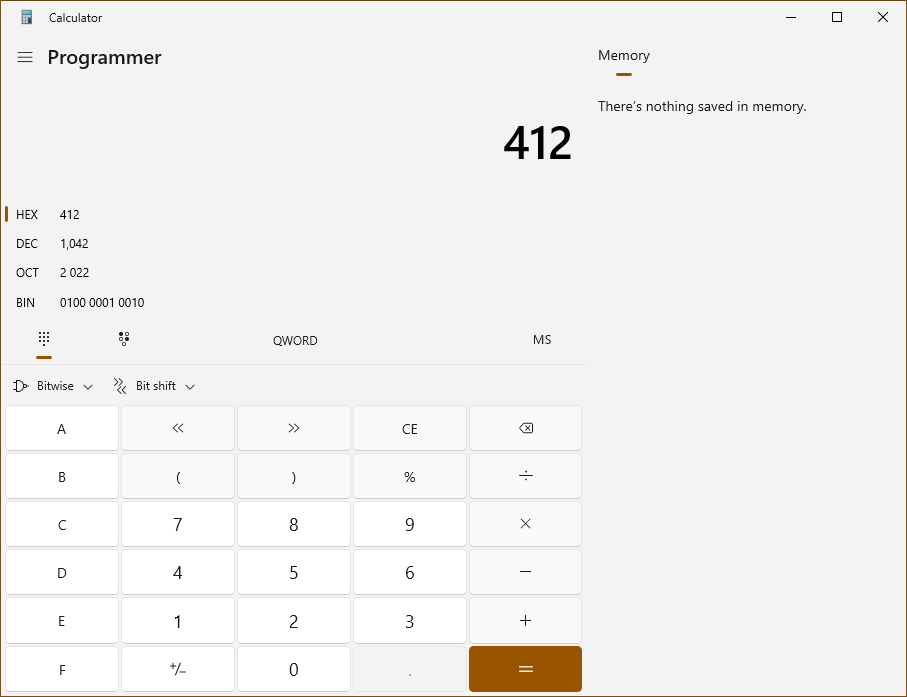
Task: Expand the Bit shift options dropdown
Action: [x=154, y=386]
